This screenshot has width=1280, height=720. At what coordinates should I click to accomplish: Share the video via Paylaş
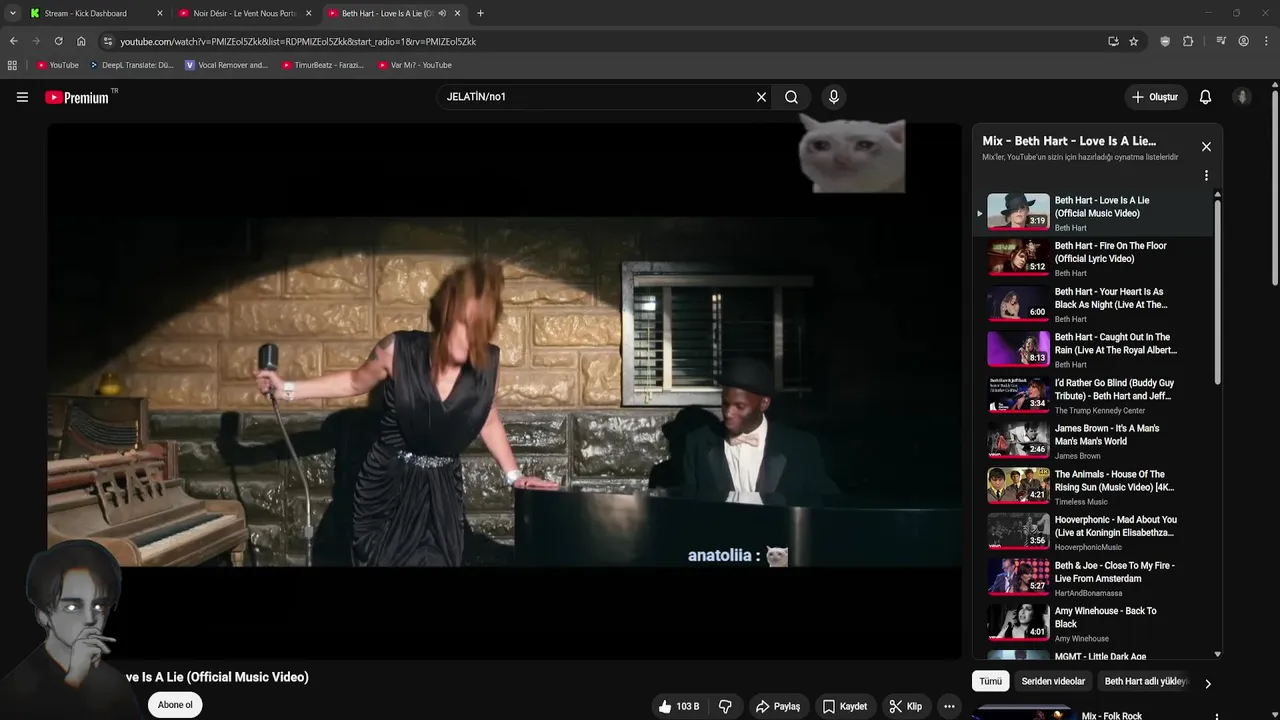[x=777, y=706]
